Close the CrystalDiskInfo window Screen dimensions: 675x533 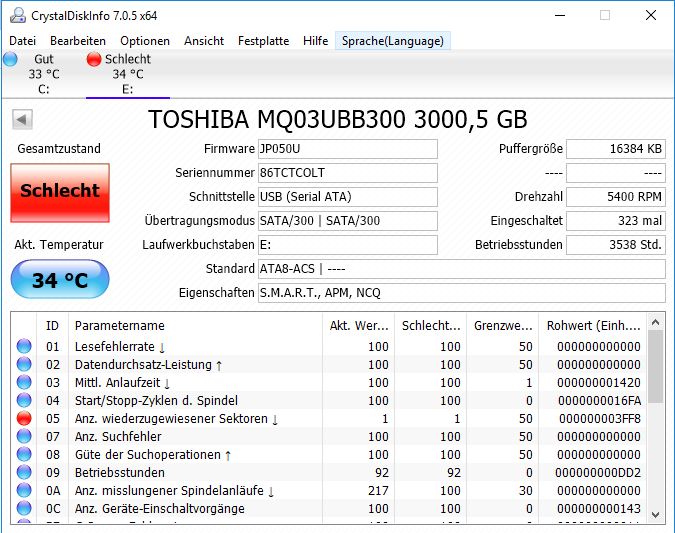coord(651,15)
